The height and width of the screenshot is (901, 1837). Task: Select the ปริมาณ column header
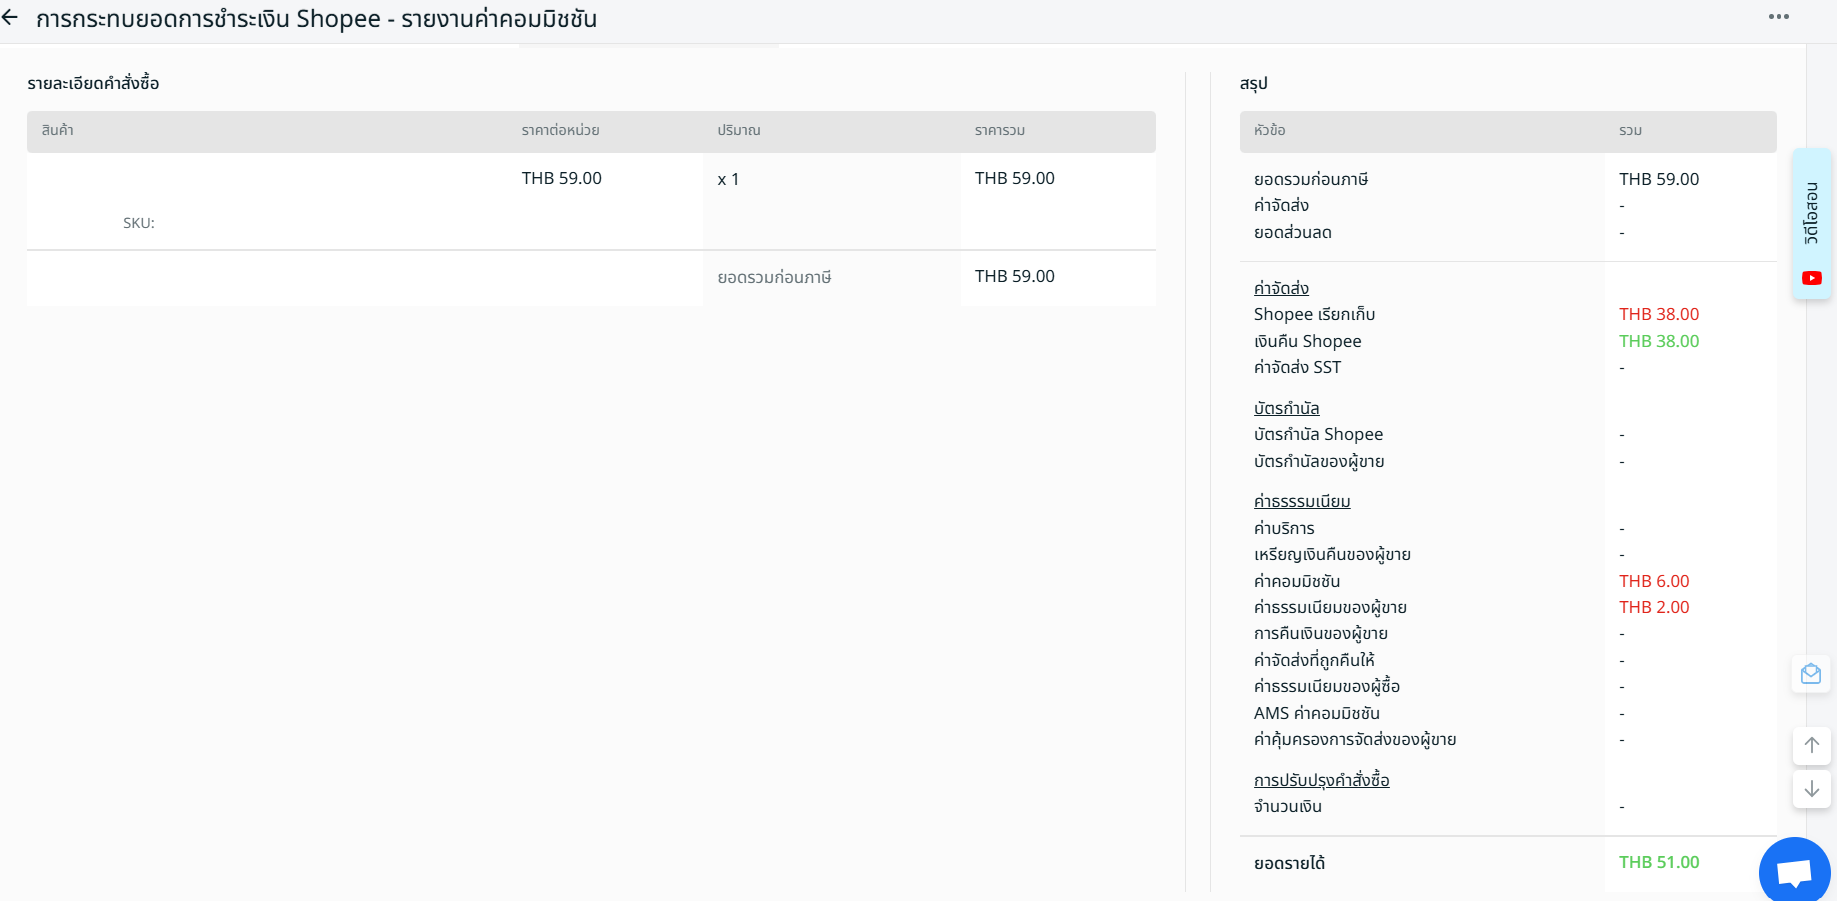(x=738, y=130)
